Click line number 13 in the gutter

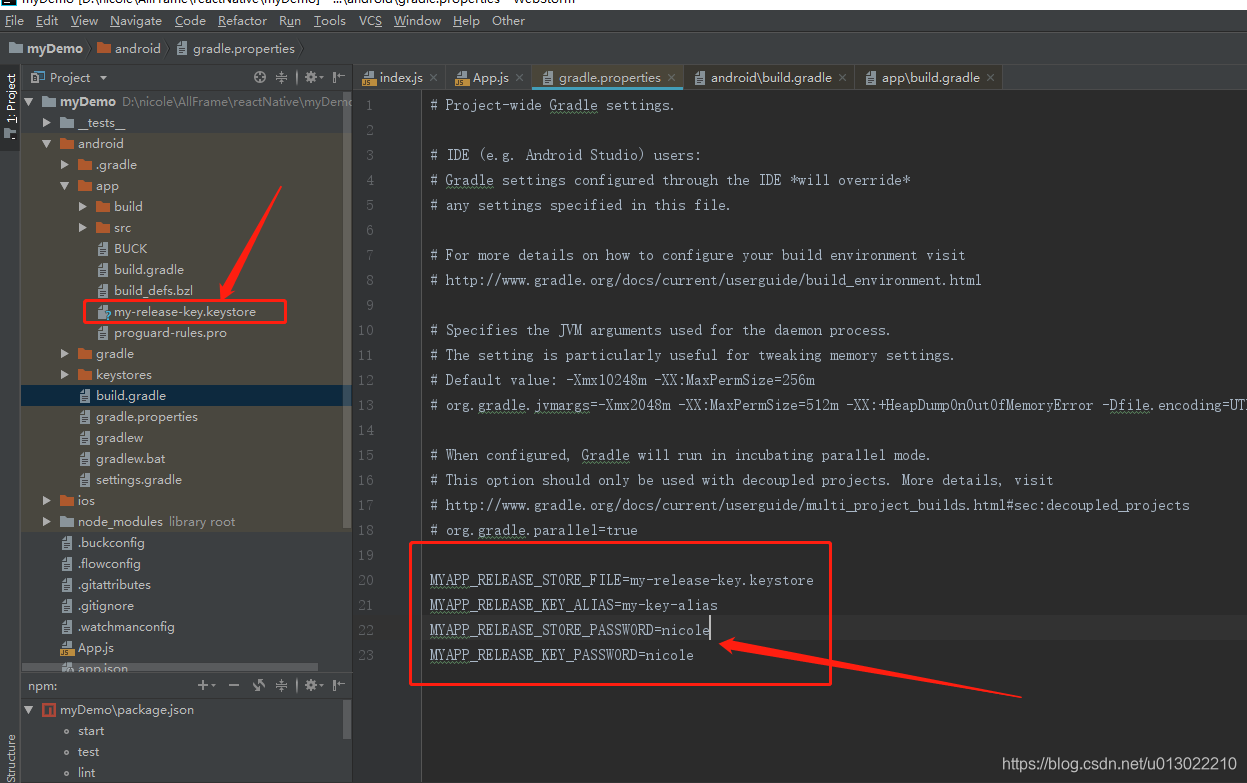click(x=367, y=405)
